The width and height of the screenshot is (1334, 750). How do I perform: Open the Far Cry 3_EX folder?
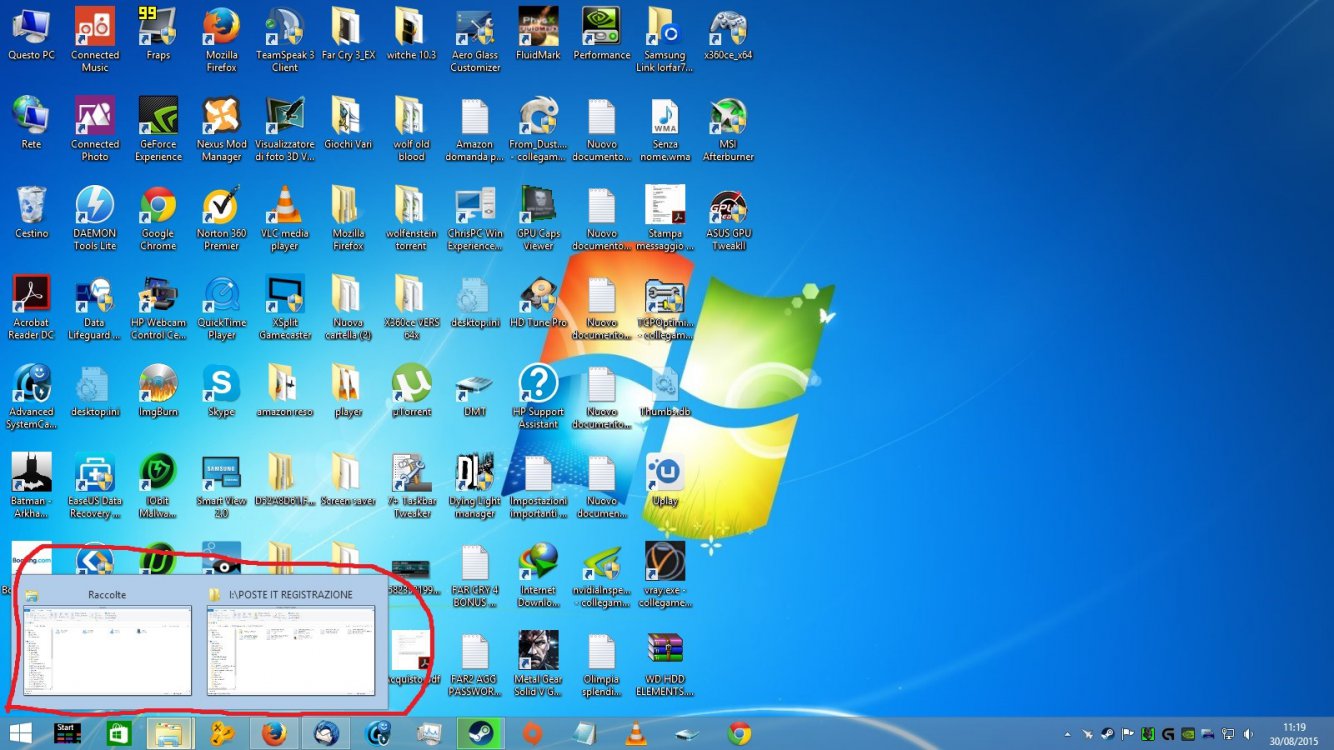[348, 34]
